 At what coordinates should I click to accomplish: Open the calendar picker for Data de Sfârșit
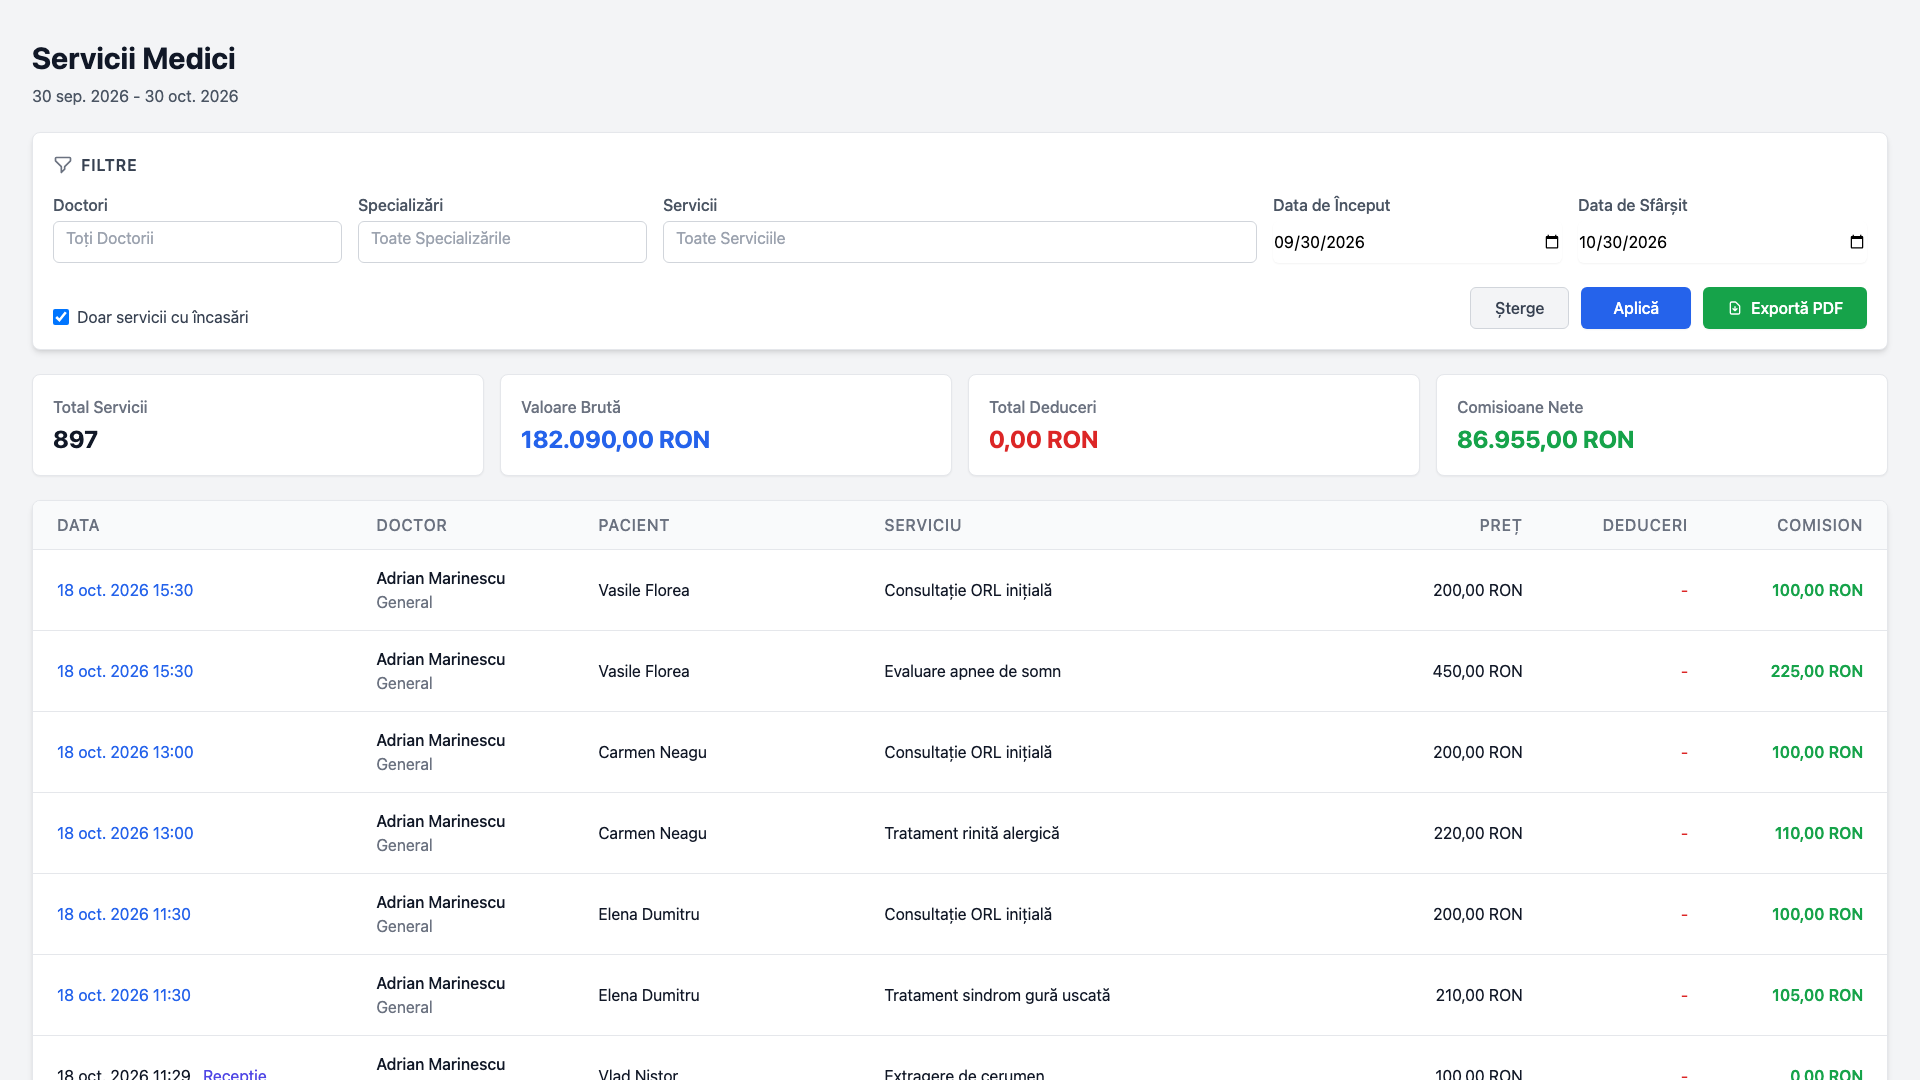point(1857,242)
